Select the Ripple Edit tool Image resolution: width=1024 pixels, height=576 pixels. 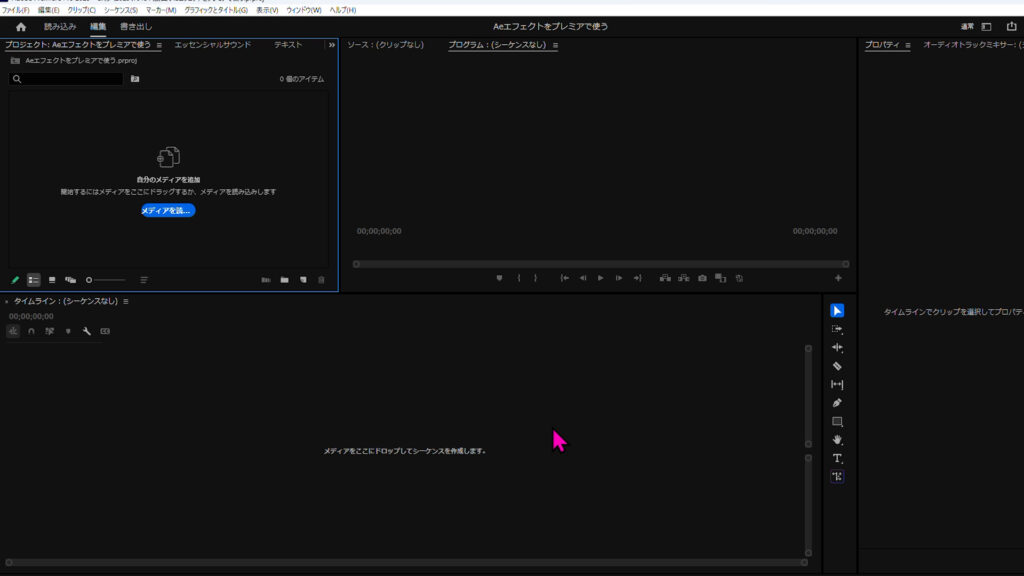[x=837, y=348]
